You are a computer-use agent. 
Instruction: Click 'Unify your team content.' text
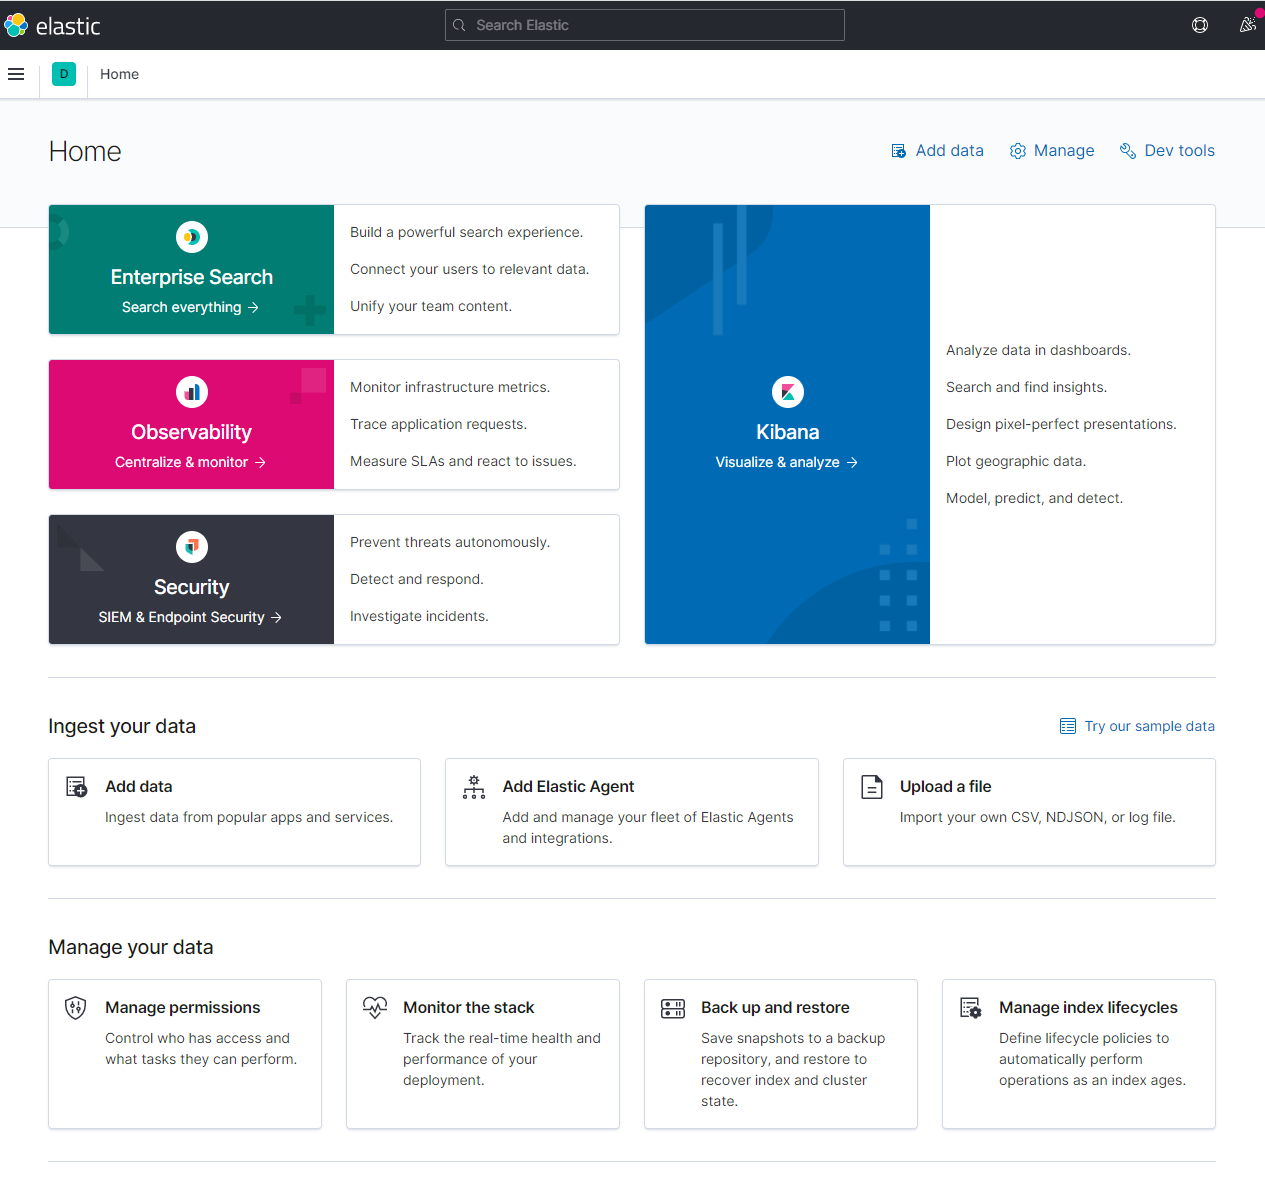(x=431, y=306)
